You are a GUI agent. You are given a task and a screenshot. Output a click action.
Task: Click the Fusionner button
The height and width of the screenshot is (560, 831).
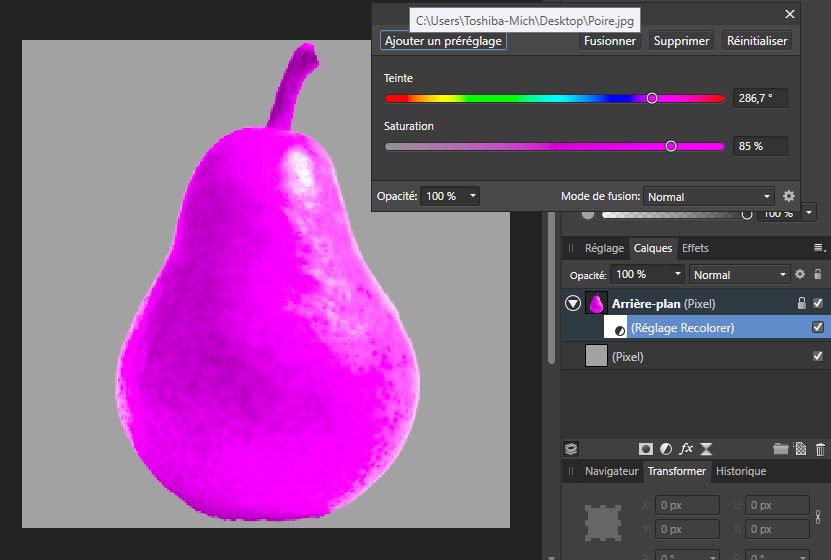(609, 41)
